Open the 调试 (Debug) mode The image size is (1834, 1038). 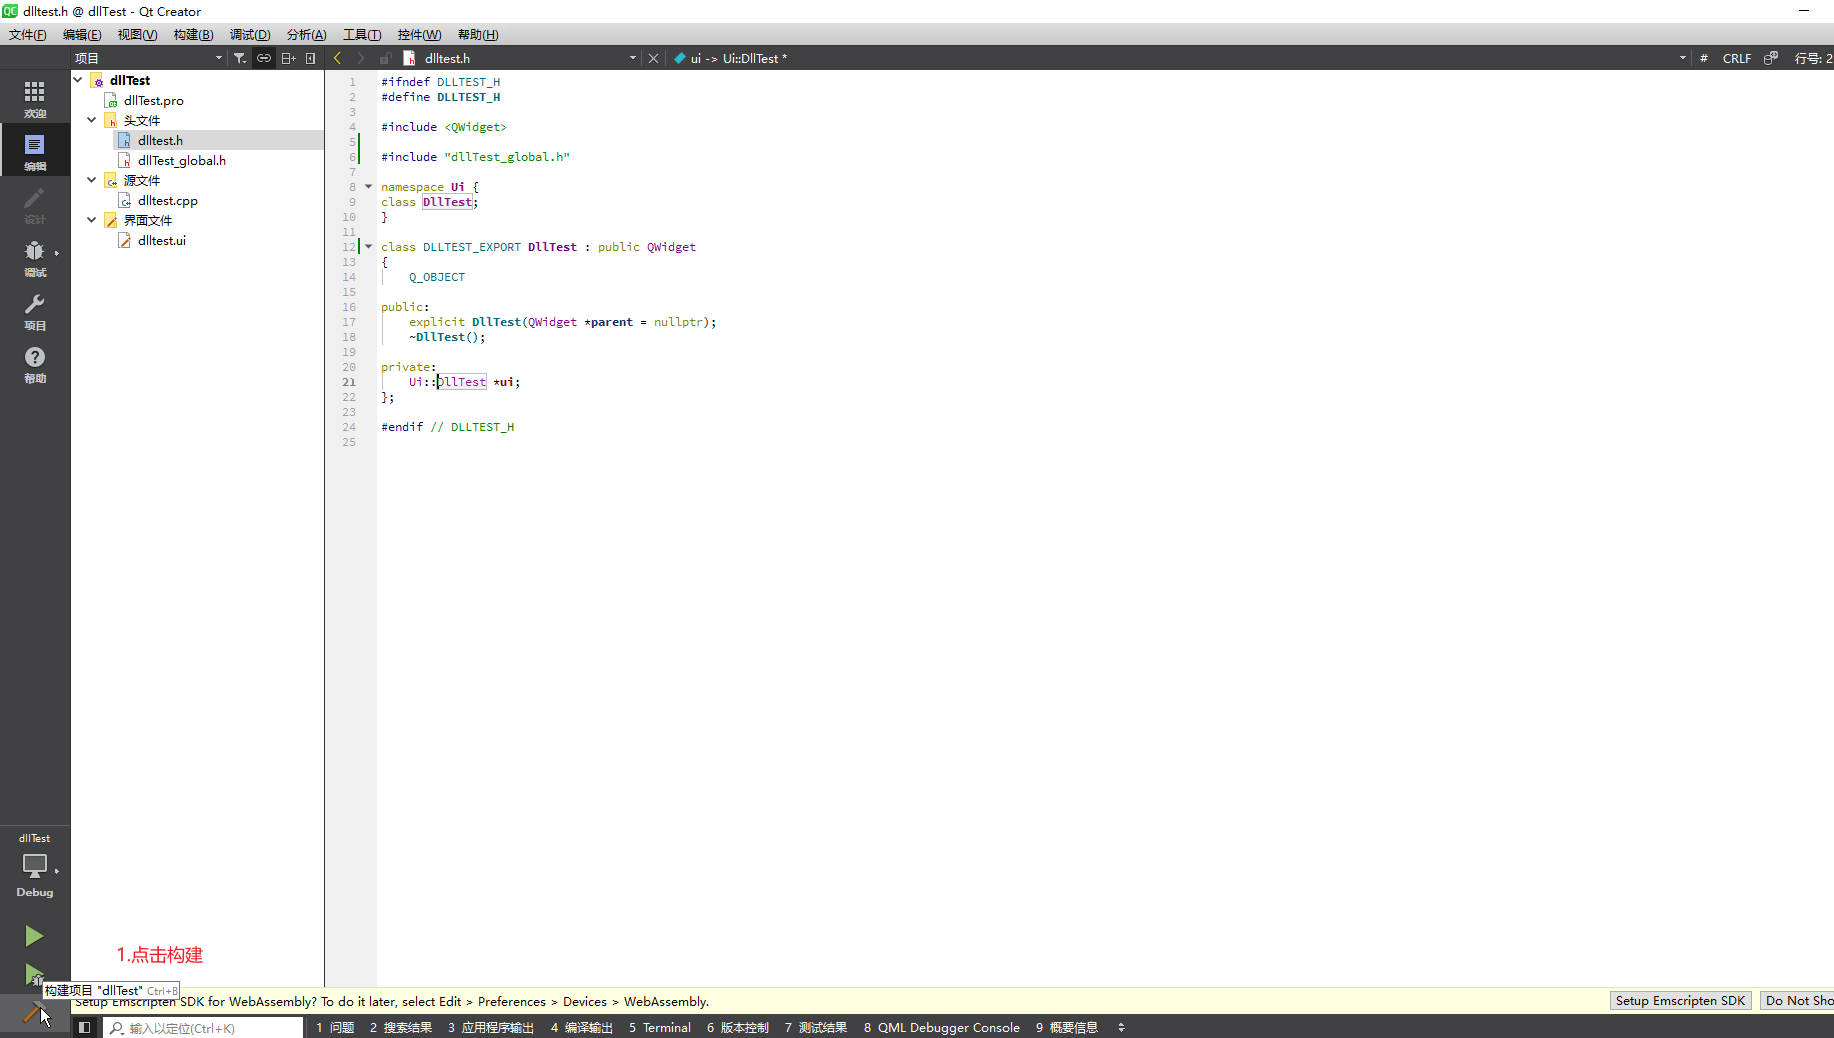pos(34,257)
